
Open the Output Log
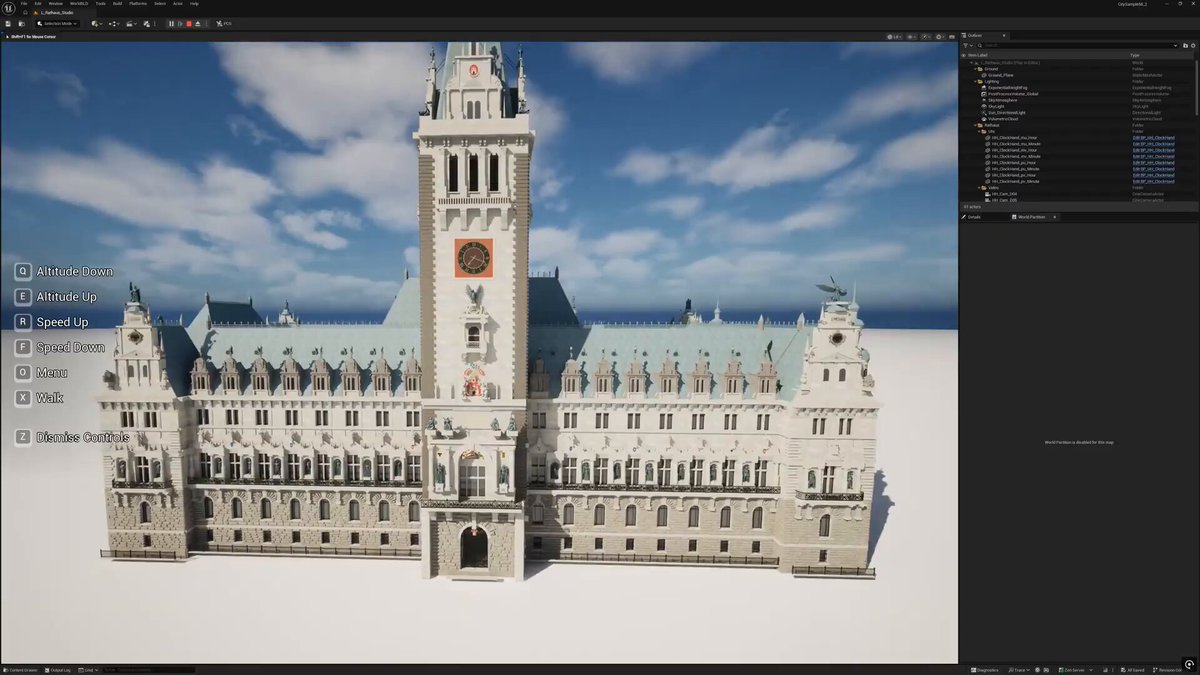click(60, 669)
